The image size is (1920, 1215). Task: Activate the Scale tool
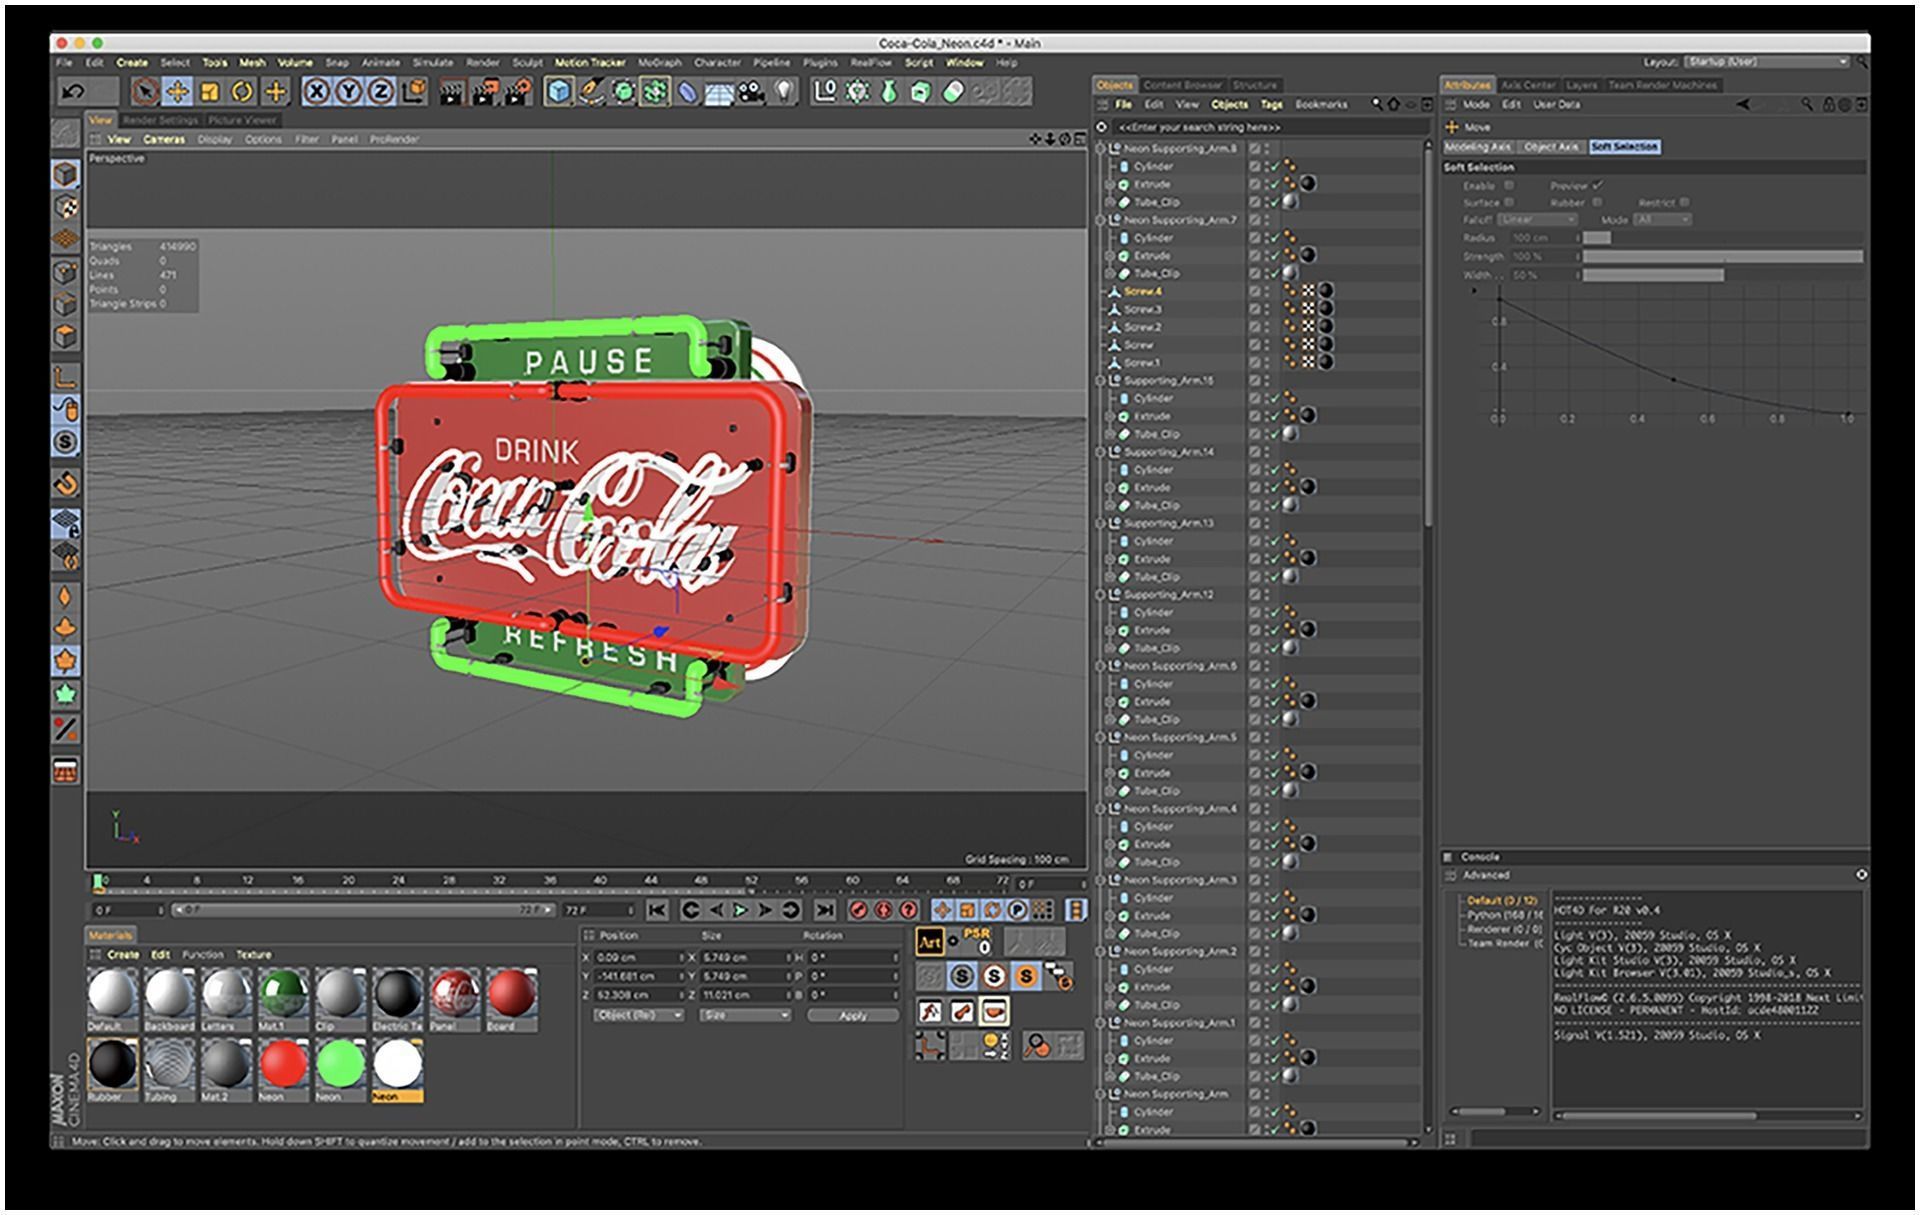[210, 92]
